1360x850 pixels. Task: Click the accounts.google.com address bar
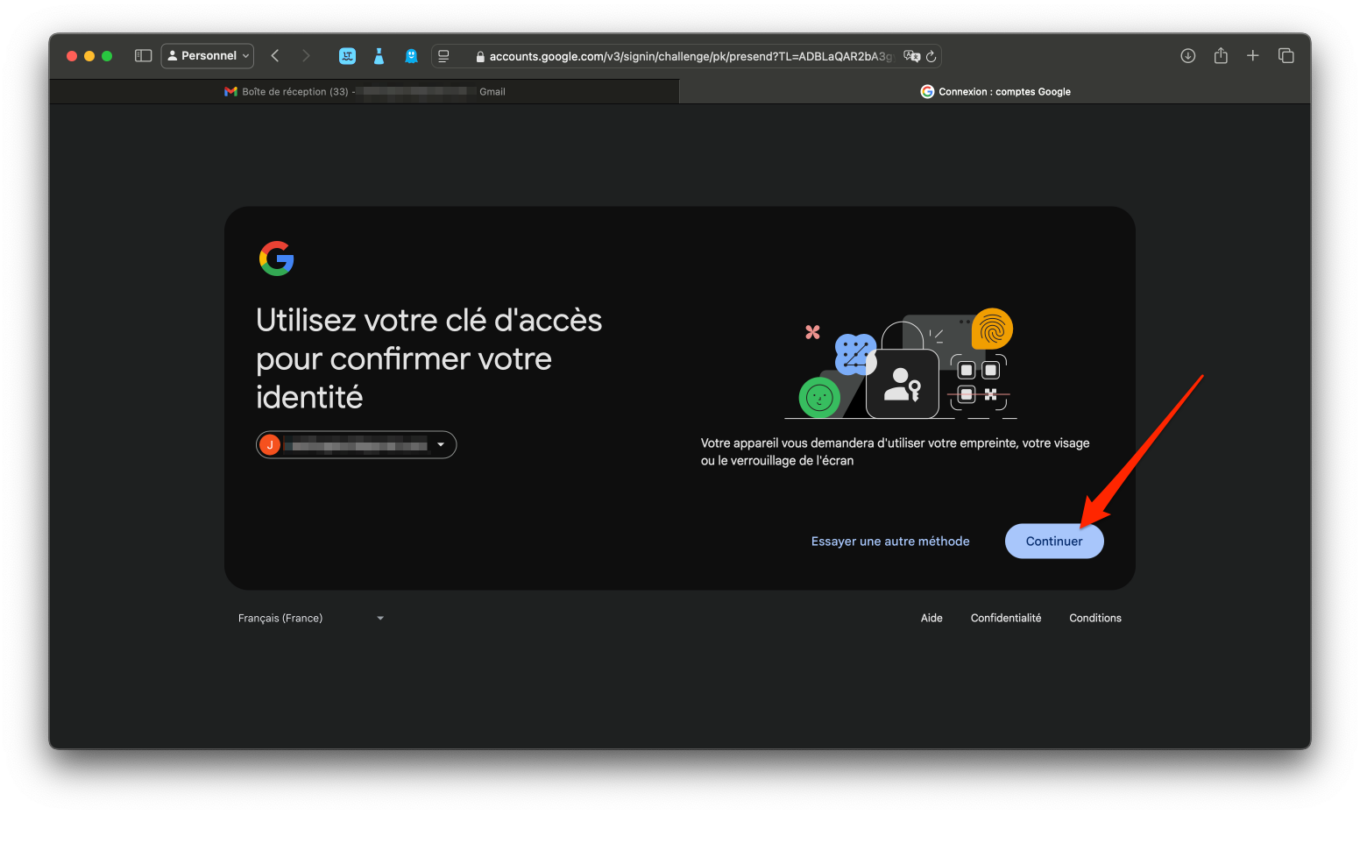[686, 56]
